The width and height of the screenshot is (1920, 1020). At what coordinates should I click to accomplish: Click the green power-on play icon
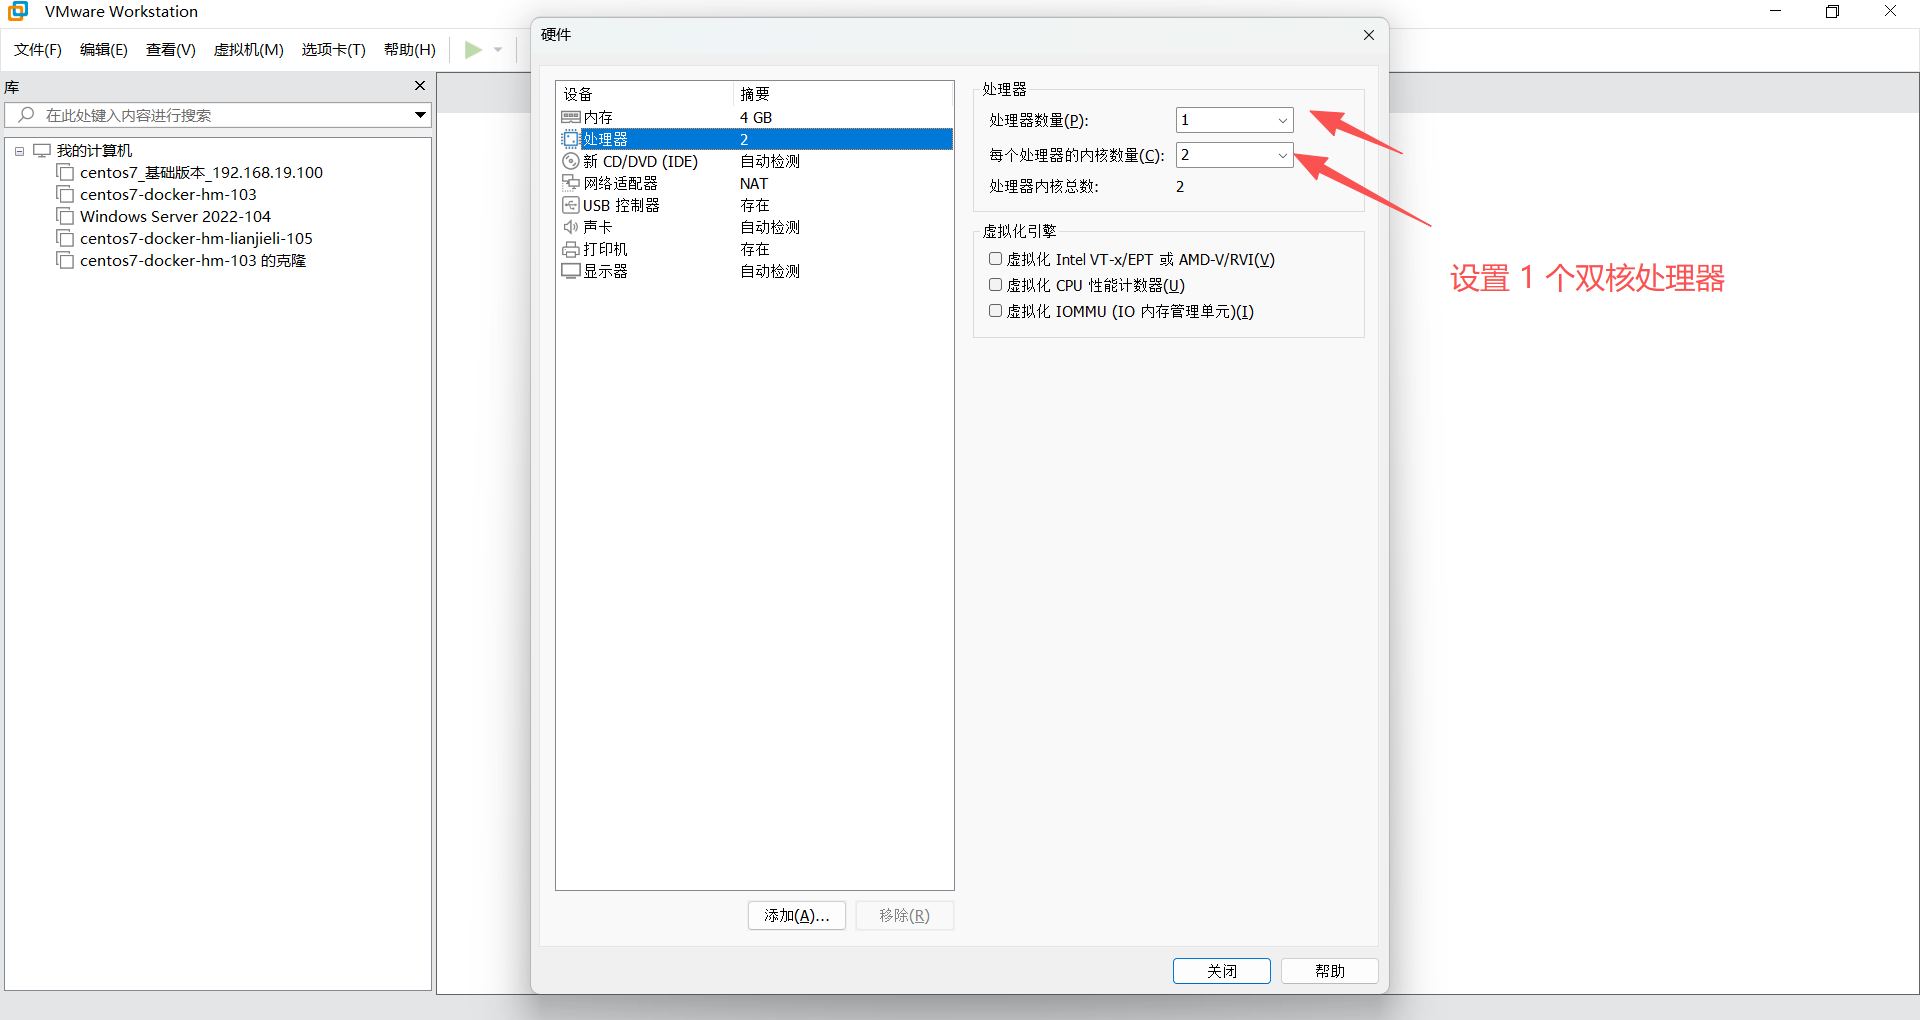point(473,50)
